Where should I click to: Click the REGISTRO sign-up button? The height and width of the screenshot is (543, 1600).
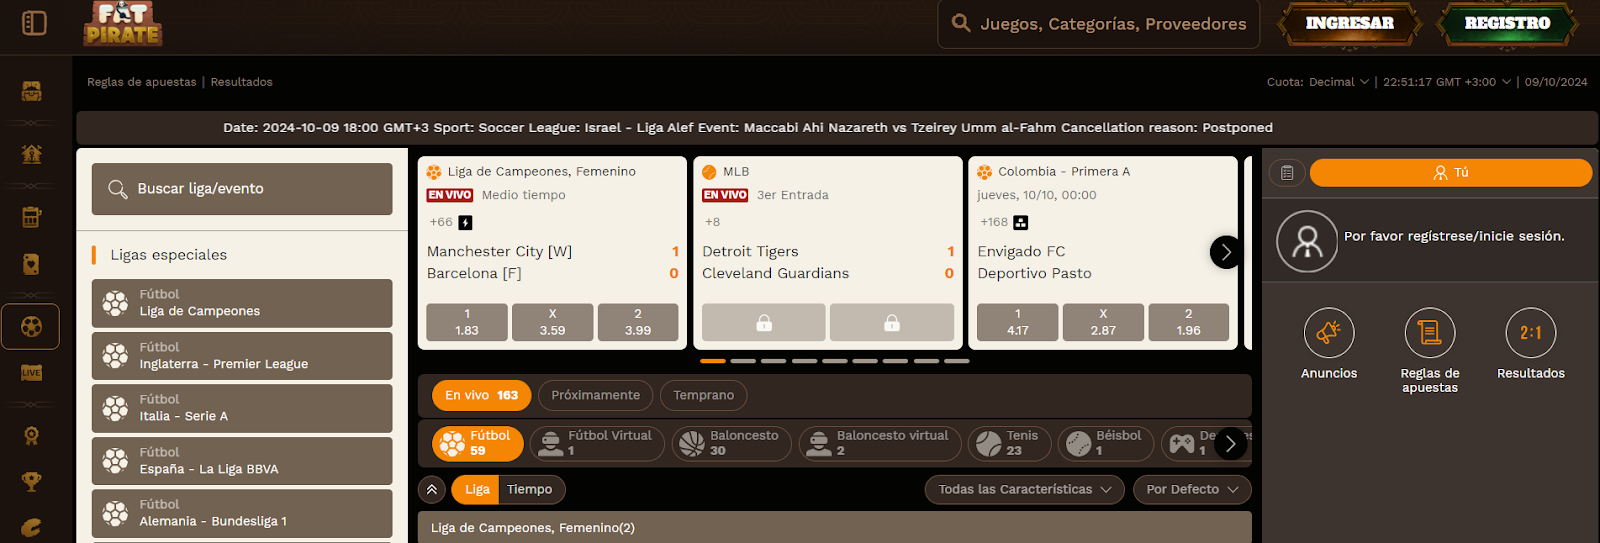1507,23
